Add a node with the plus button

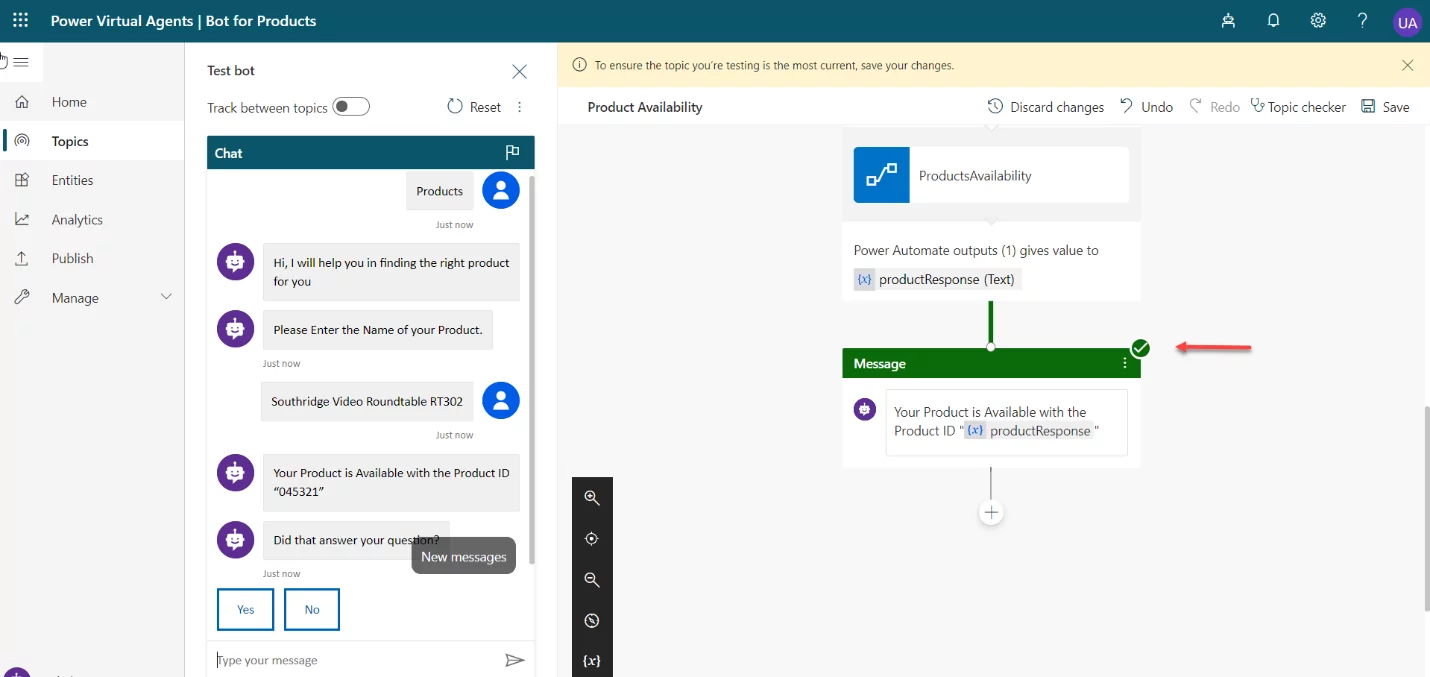point(991,512)
